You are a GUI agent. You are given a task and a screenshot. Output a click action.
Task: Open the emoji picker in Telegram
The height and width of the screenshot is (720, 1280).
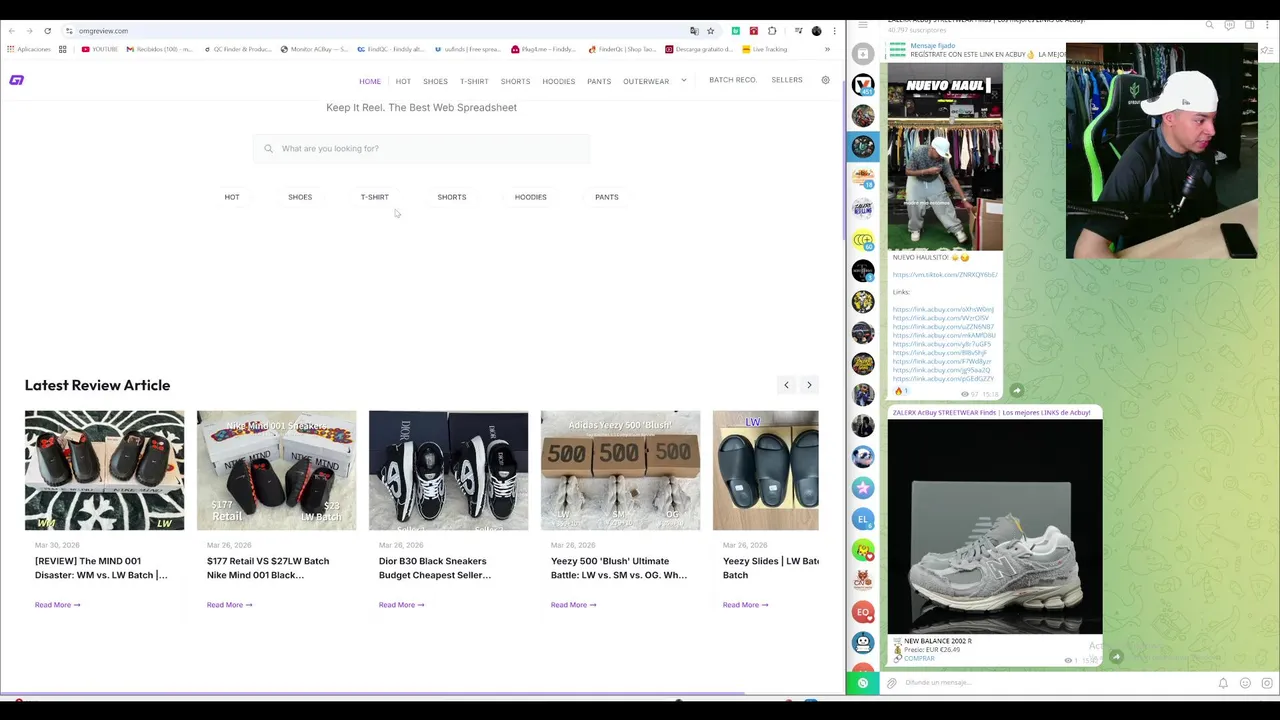pyautogui.click(x=1245, y=683)
